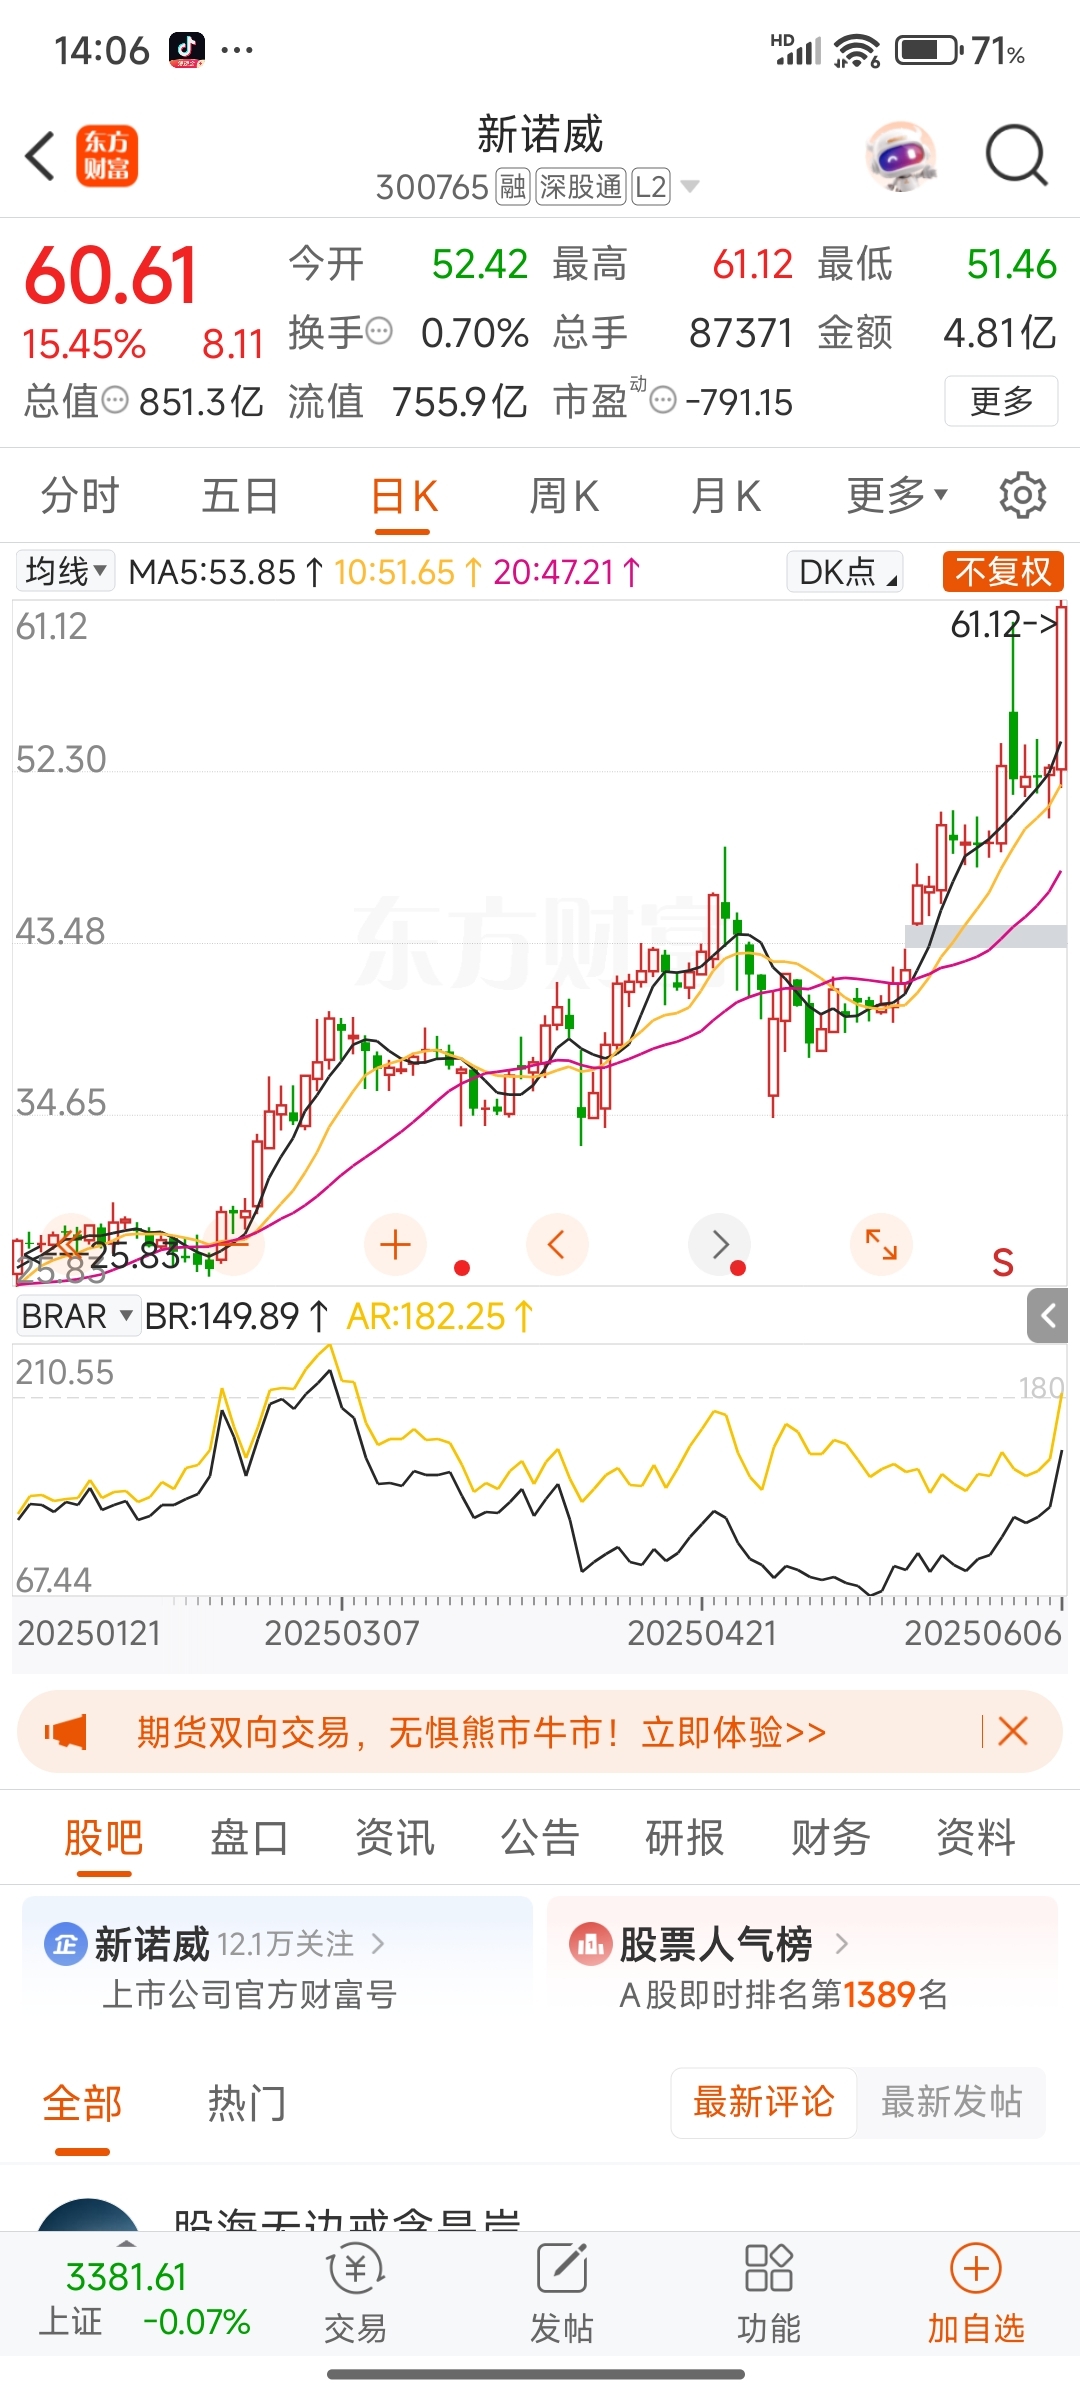Open TikTok notification icon in status bar
1080x2400 pixels.
pyautogui.click(x=187, y=49)
